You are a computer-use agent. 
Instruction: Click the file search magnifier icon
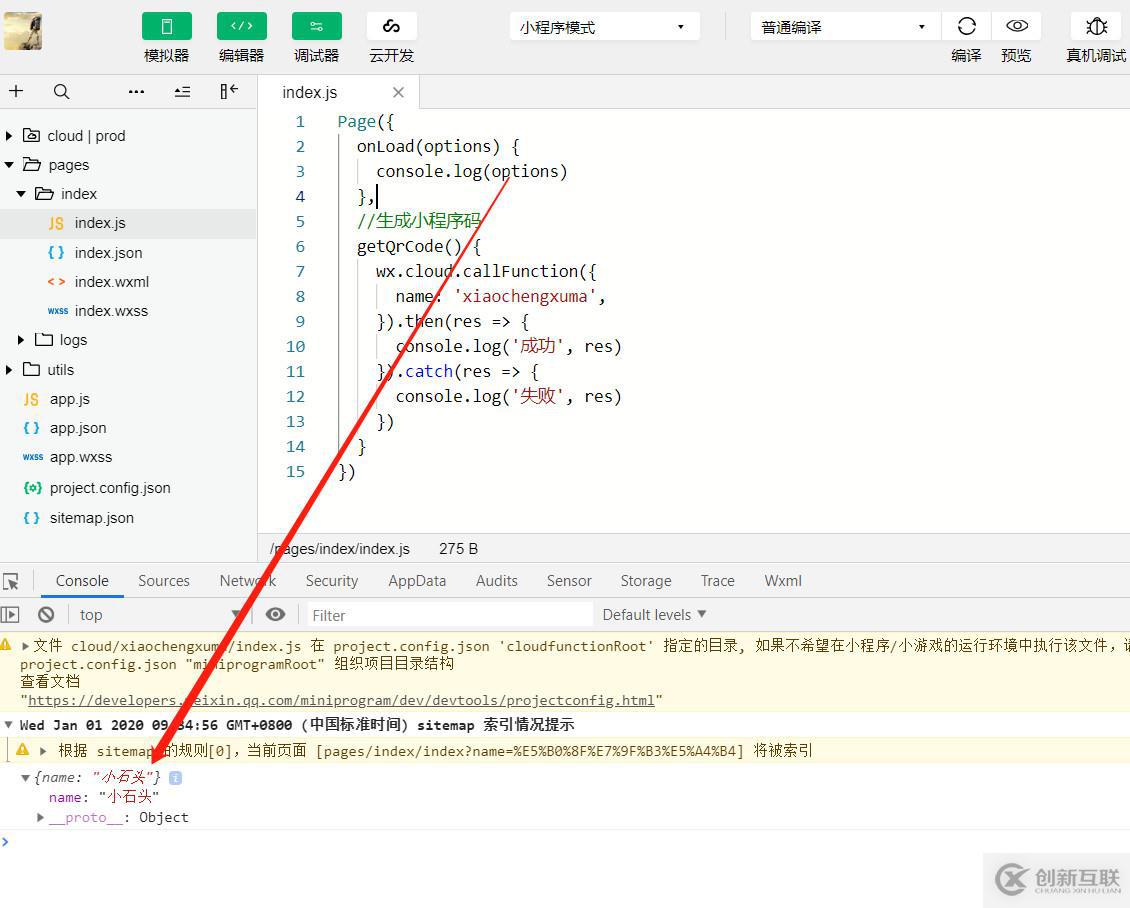[x=61, y=92]
